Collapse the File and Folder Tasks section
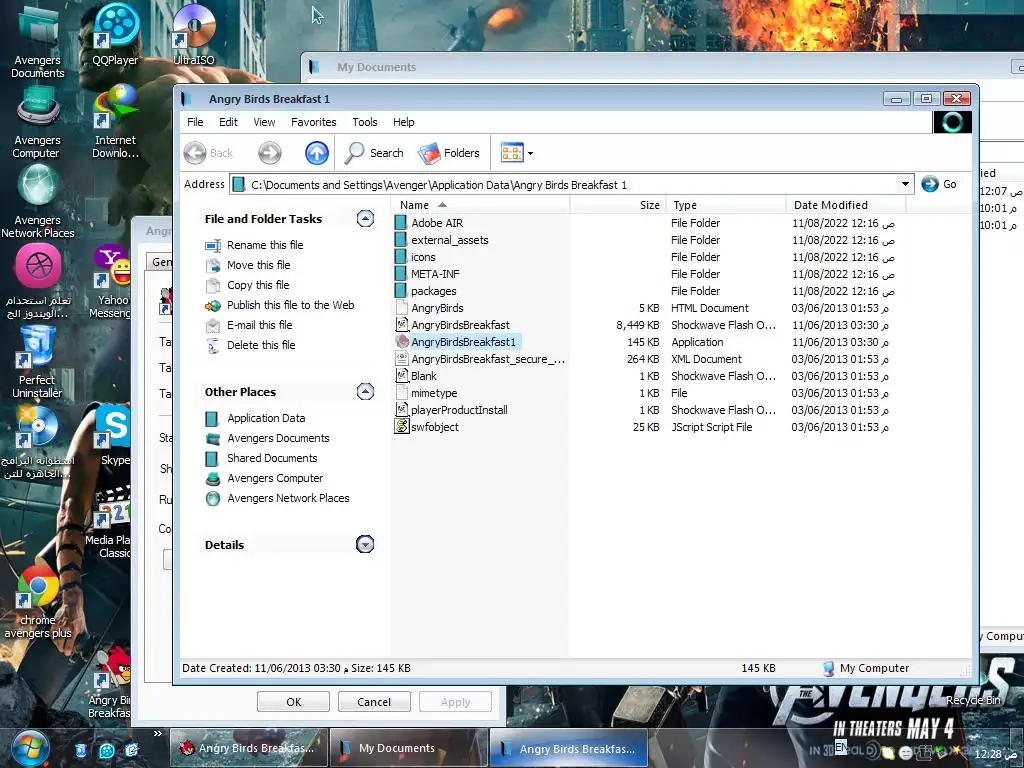The height and width of the screenshot is (768, 1024). pyautogui.click(x=365, y=218)
